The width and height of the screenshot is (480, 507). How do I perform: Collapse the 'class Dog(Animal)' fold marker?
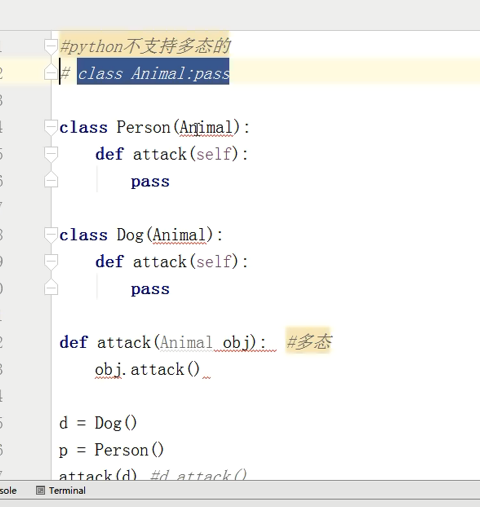point(51,235)
